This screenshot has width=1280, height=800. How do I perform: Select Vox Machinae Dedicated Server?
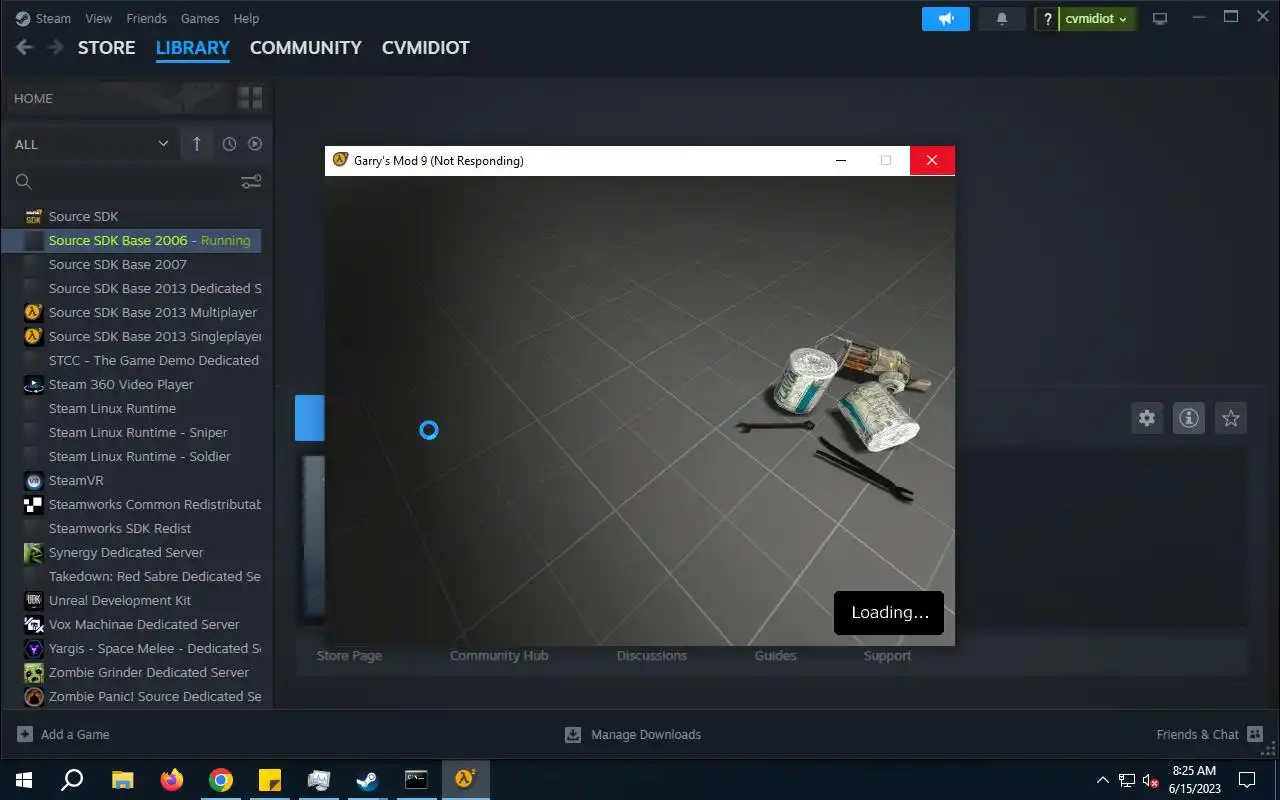coord(131,624)
